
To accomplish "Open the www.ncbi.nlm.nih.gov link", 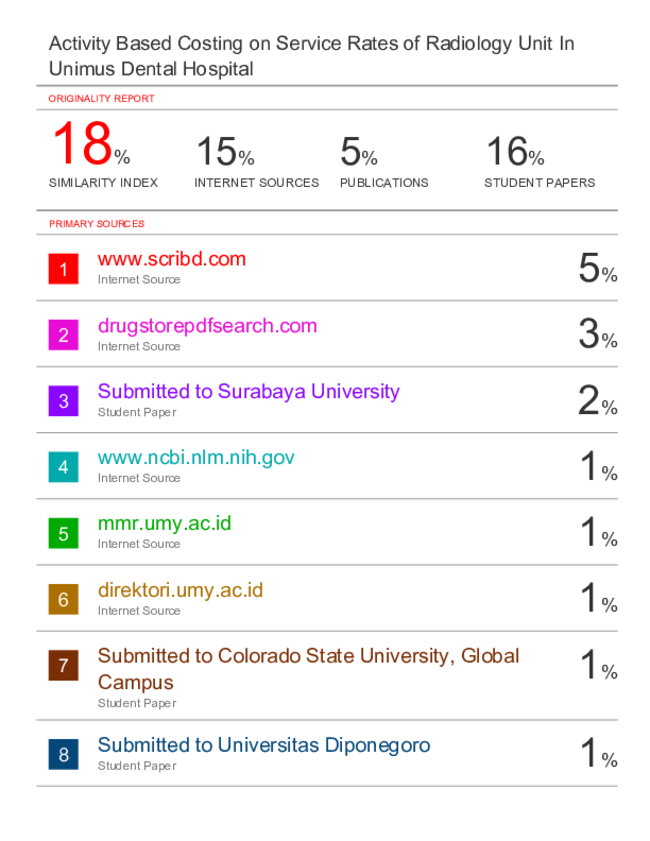I will 196,458.
